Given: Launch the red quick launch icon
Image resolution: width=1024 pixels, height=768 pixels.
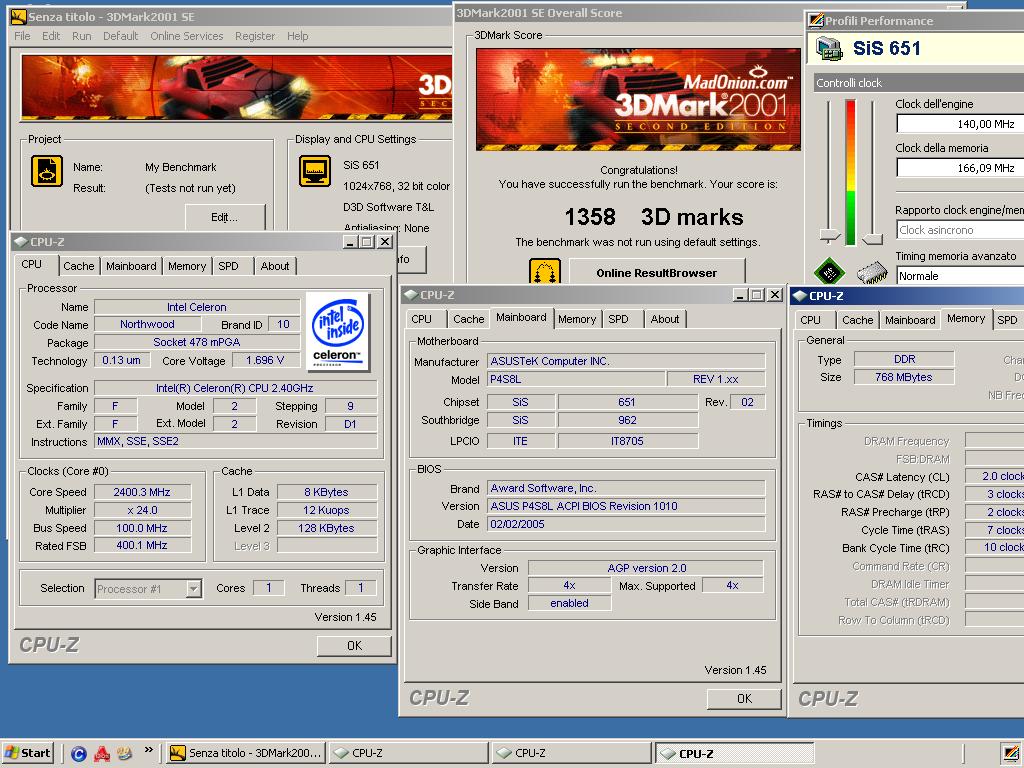Looking at the screenshot, I should (x=102, y=754).
